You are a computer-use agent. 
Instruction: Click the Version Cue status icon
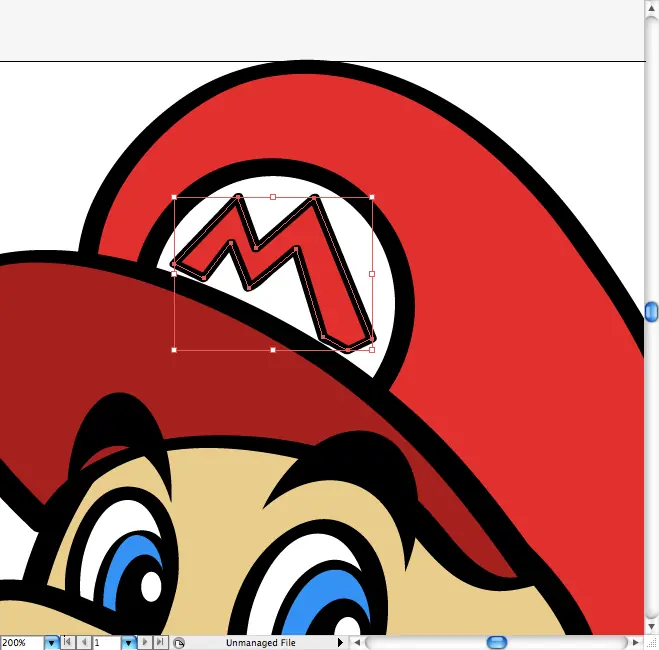pyautogui.click(x=179, y=642)
